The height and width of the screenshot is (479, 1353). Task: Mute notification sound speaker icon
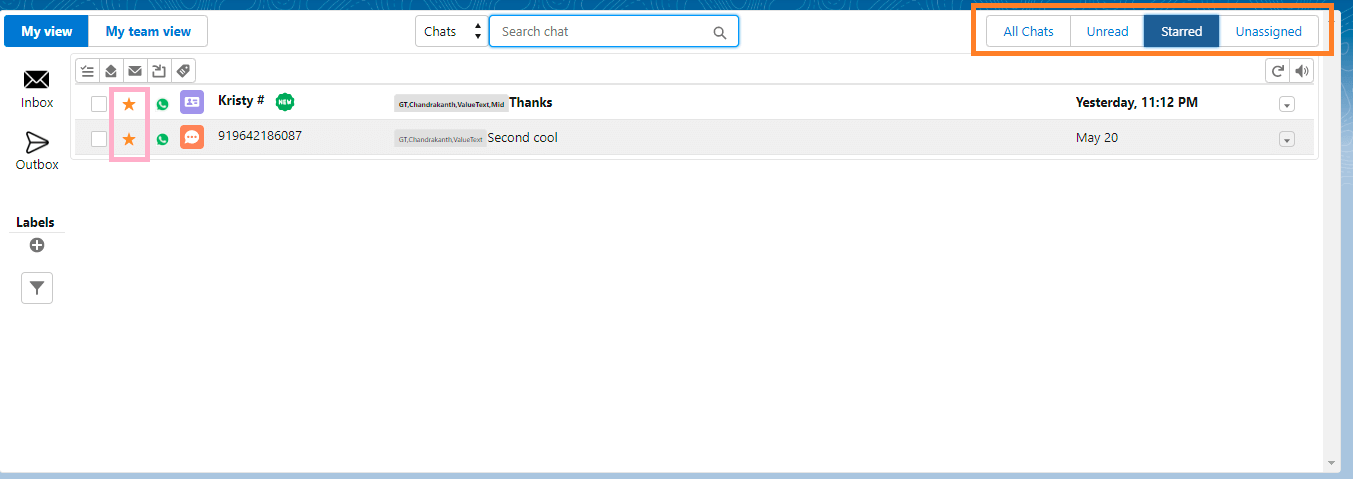[1301, 71]
